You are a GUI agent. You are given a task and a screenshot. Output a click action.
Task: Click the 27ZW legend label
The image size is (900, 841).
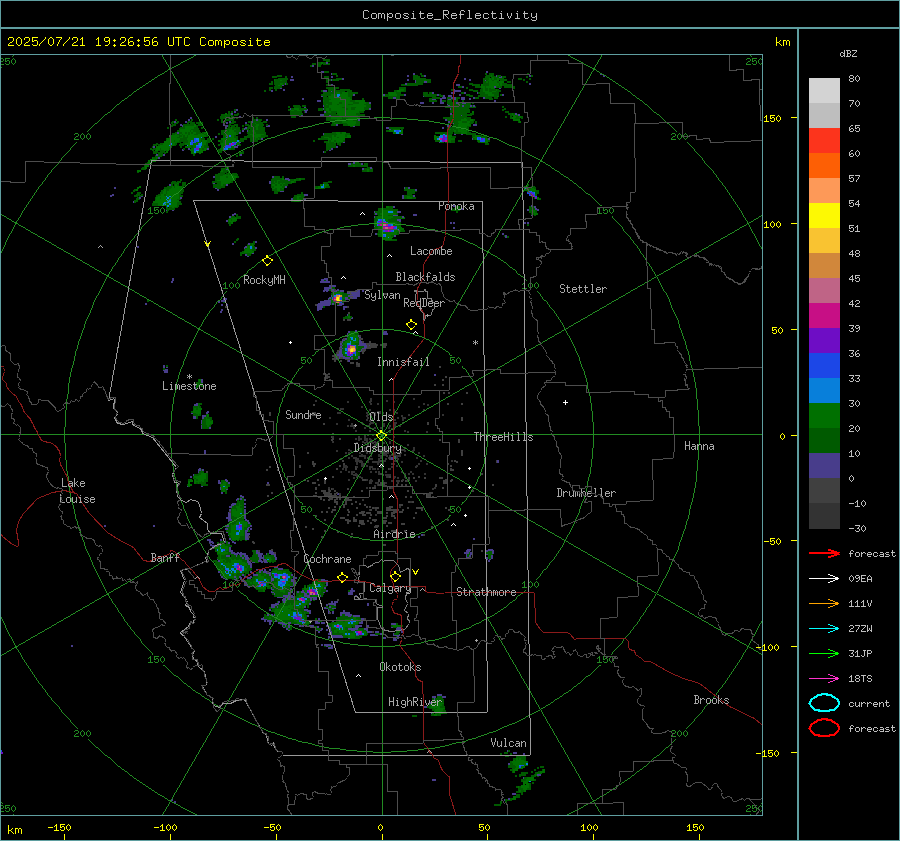coord(860,629)
